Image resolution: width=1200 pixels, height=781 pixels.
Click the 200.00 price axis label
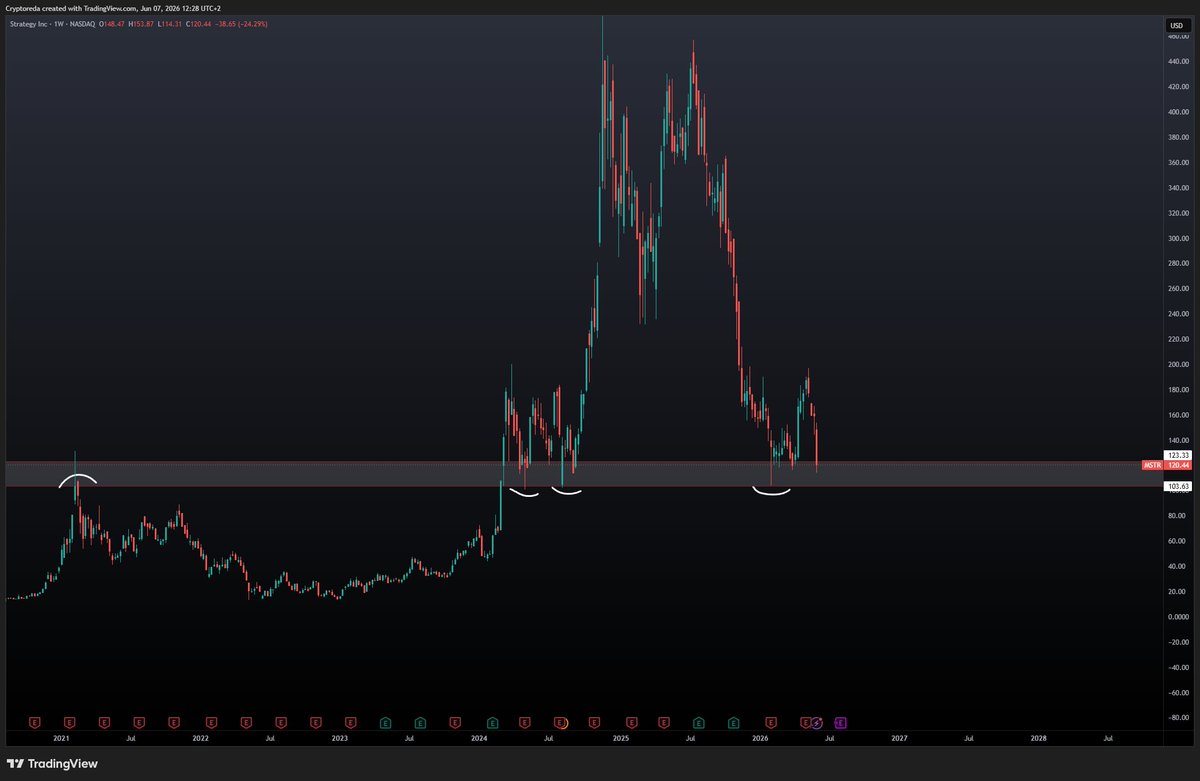coord(1177,365)
